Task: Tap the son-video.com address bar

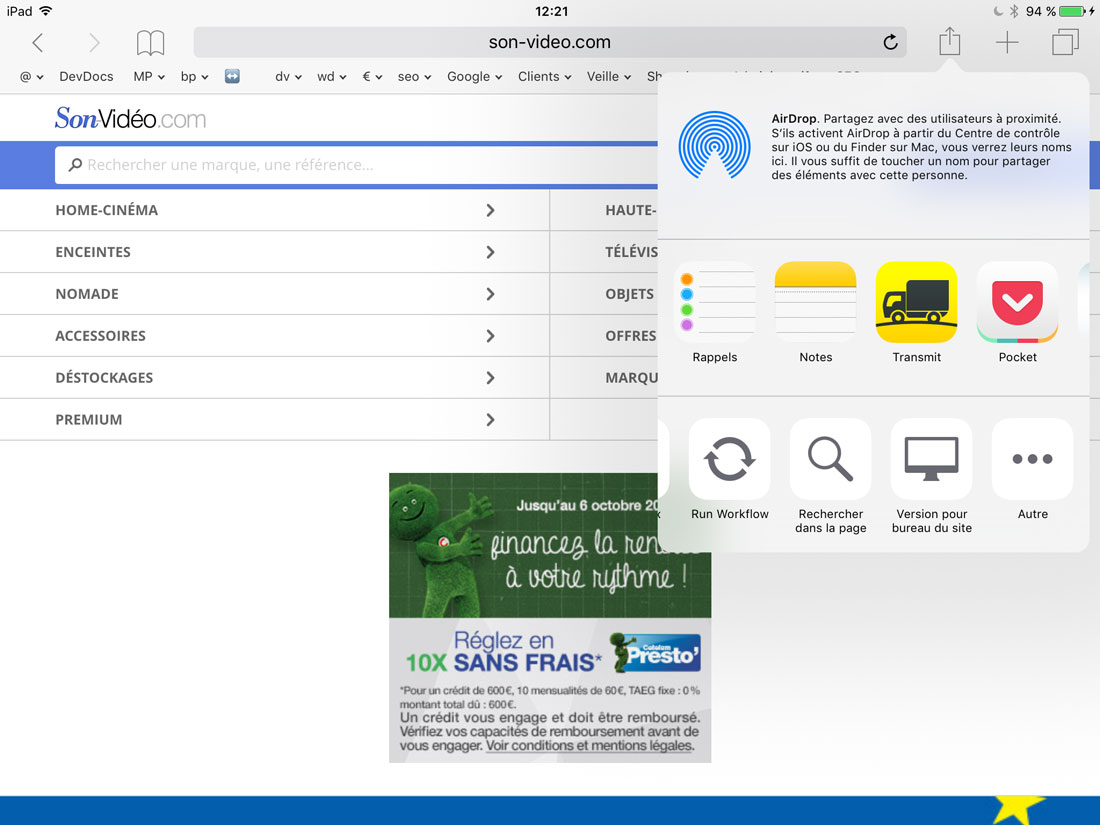Action: coord(549,42)
